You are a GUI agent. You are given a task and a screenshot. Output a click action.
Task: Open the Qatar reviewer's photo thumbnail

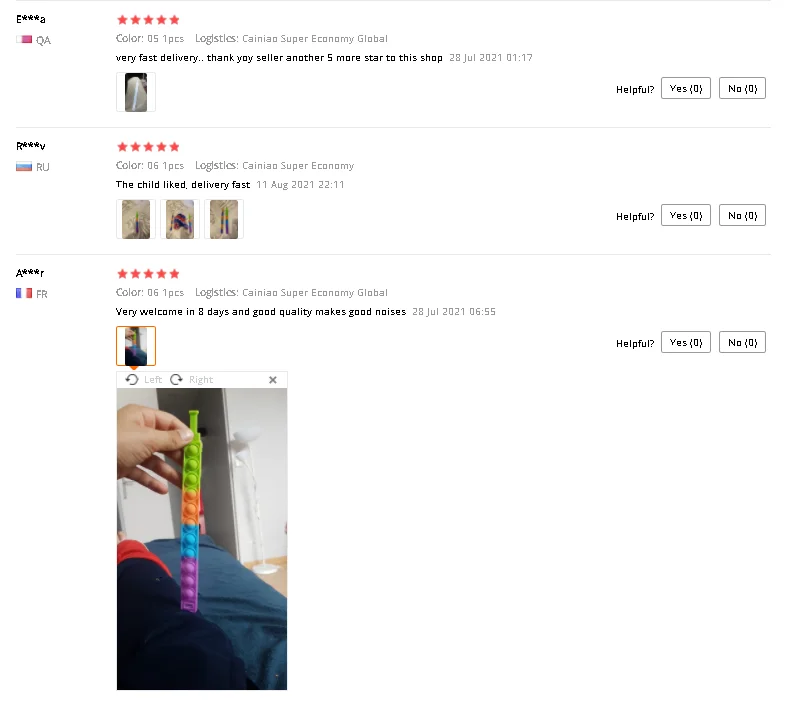(136, 92)
